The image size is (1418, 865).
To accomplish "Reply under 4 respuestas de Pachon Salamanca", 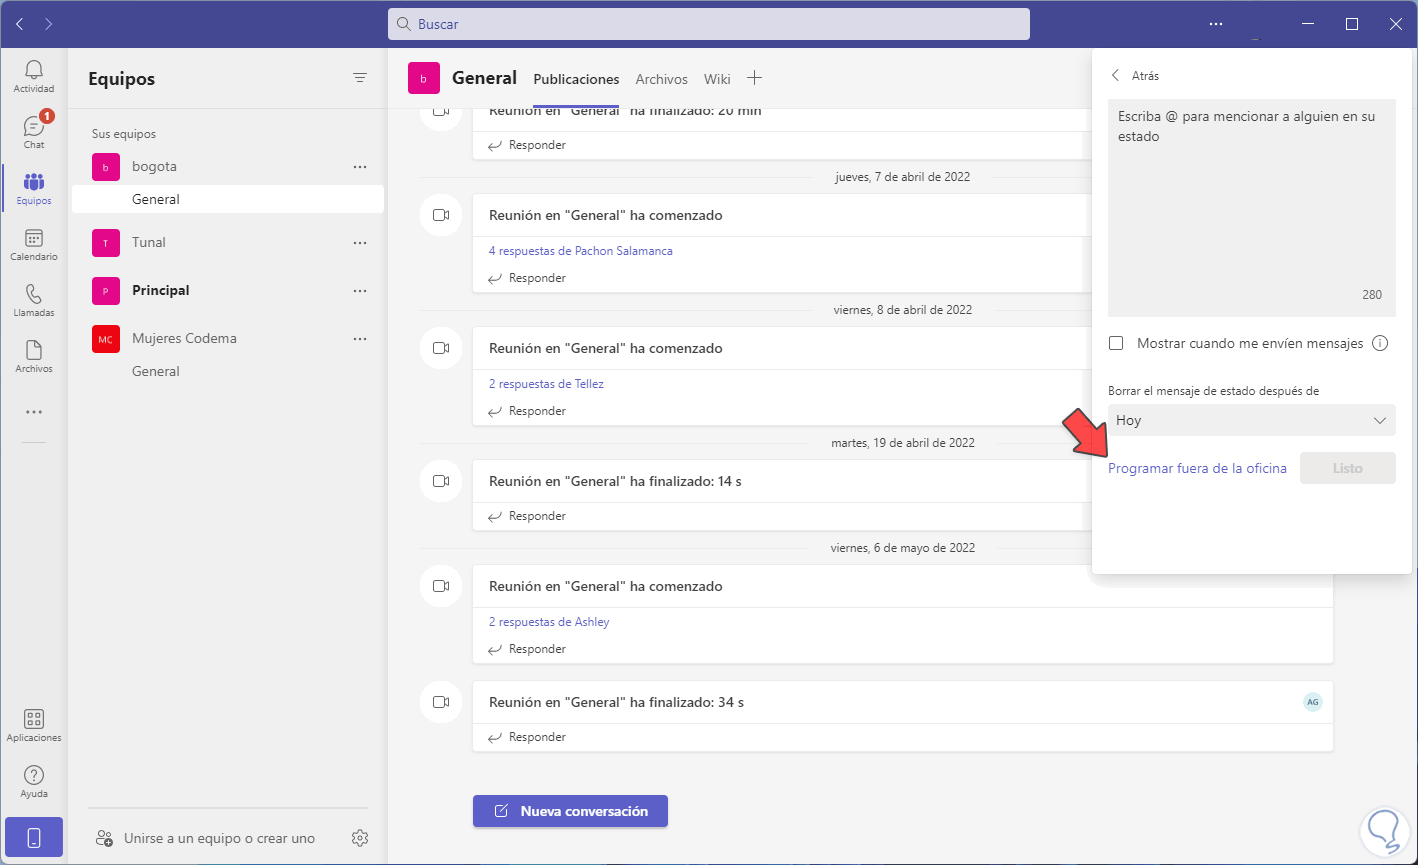I will click(527, 278).
